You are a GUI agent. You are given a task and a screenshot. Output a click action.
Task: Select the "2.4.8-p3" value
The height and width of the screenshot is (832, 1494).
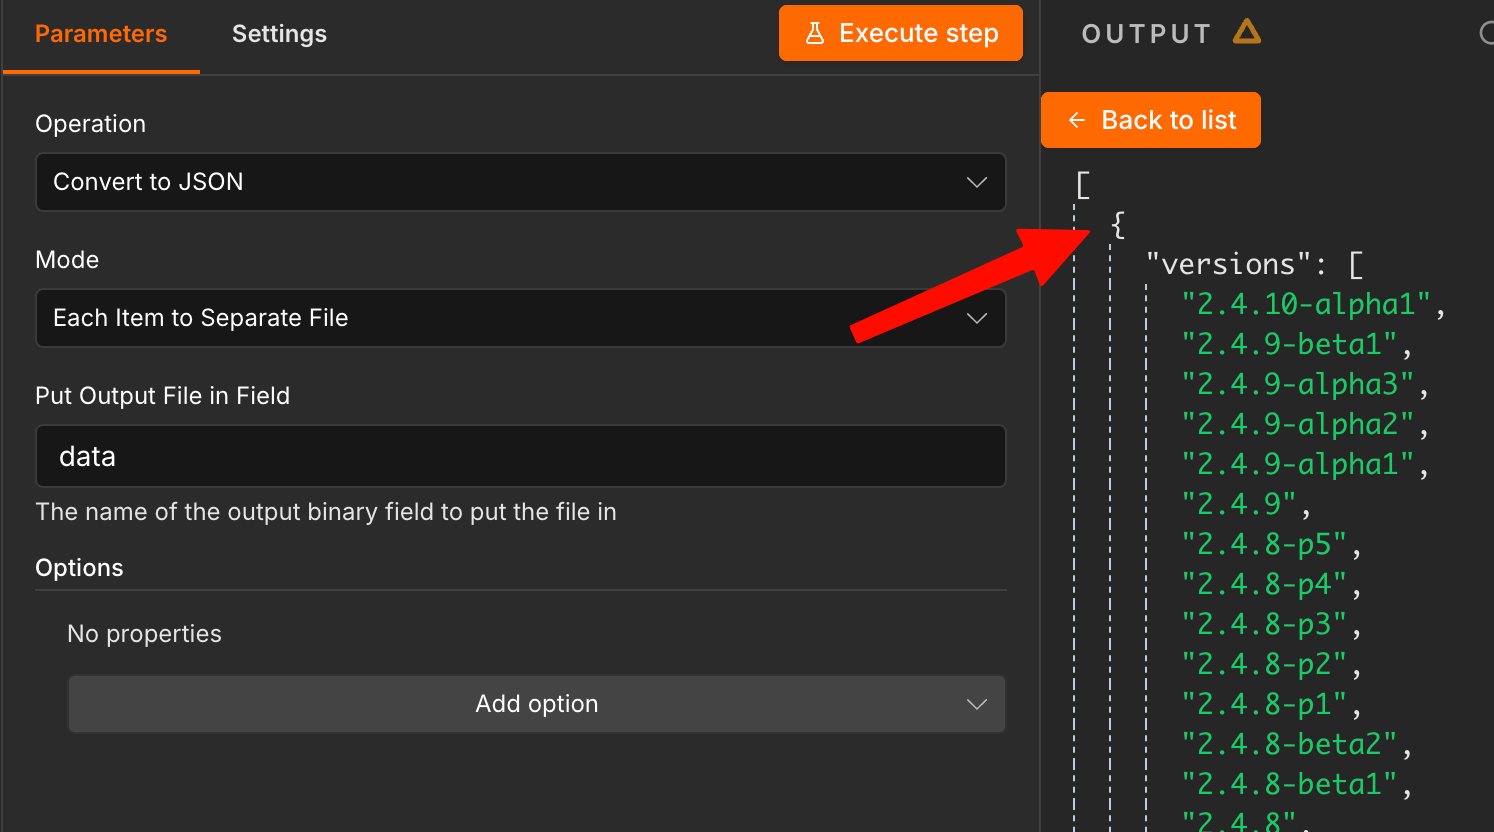[x=1264, y=624]
